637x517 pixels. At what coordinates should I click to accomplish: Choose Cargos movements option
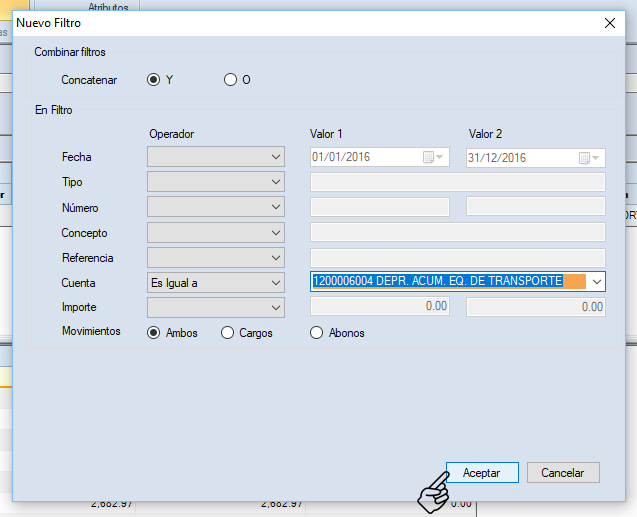coord(227,333)
